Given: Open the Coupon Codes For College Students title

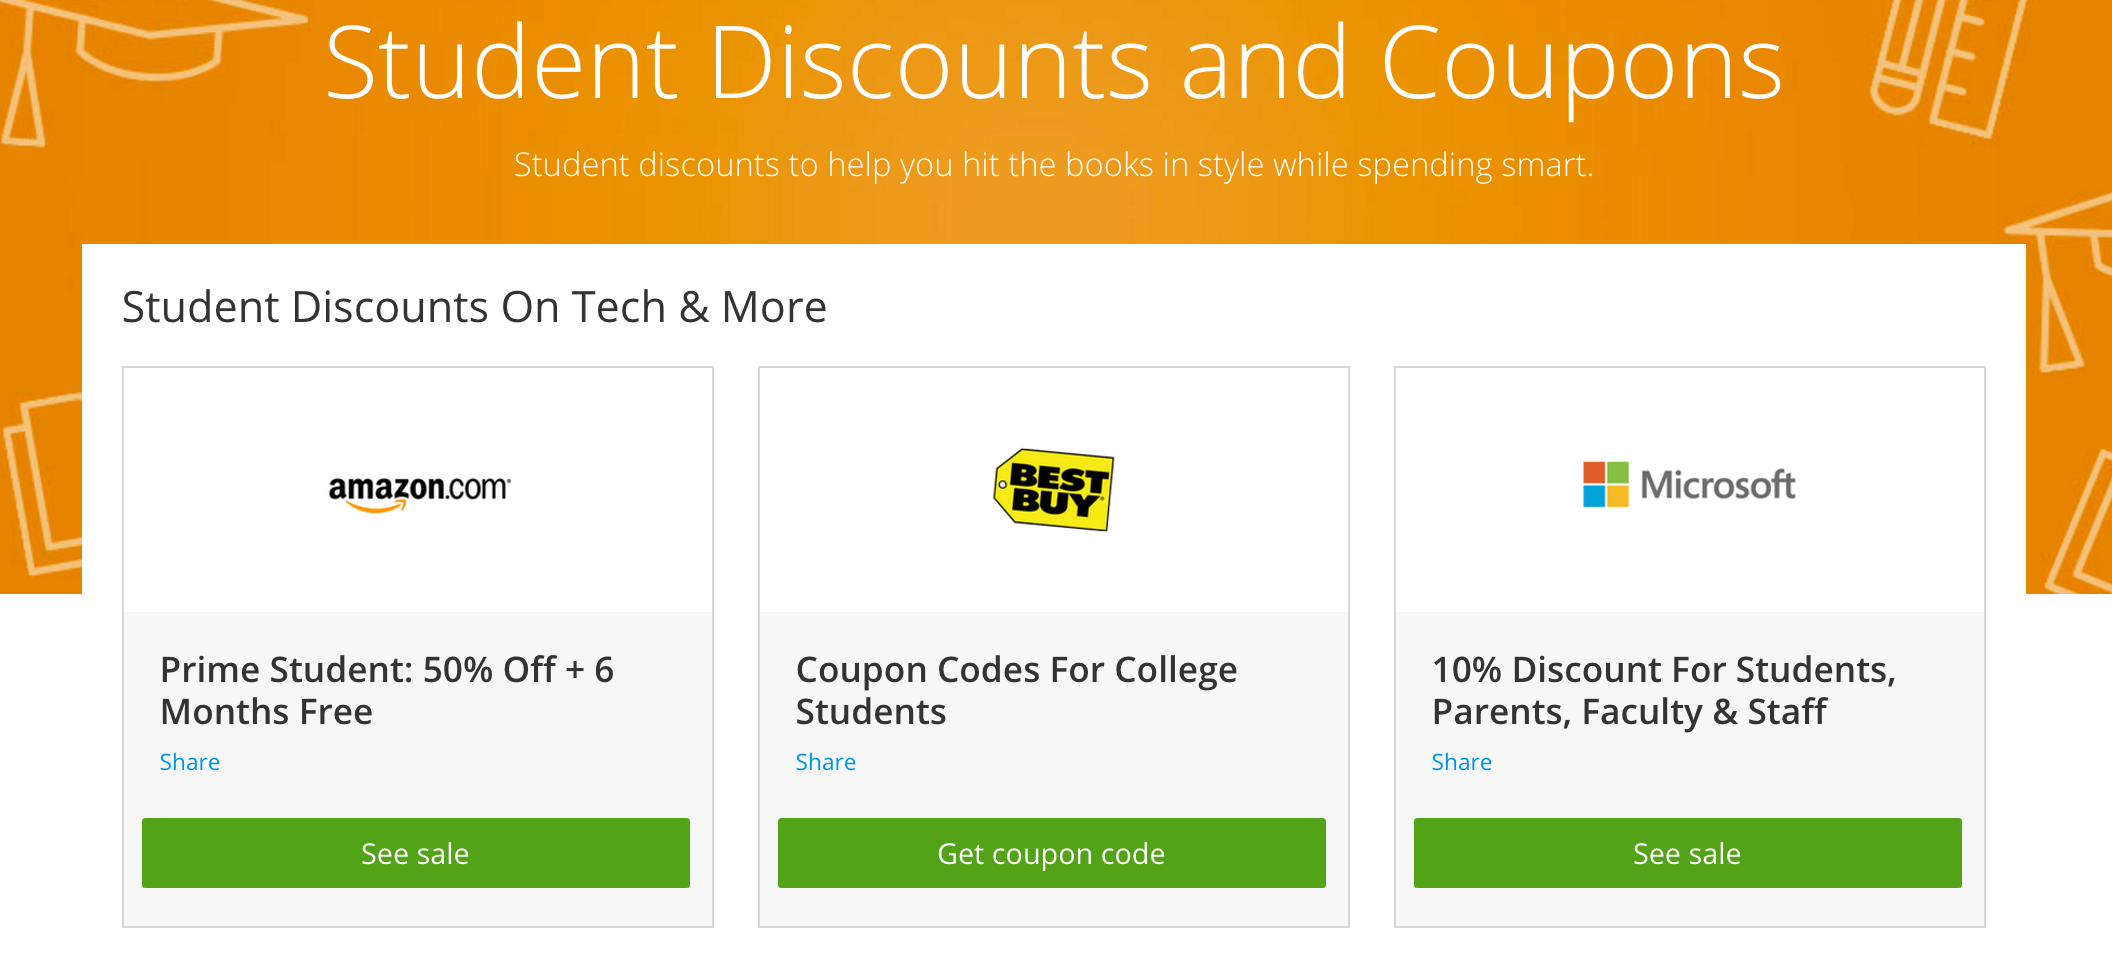Looking at the screenshot, I should click(x=1016, y=690).
